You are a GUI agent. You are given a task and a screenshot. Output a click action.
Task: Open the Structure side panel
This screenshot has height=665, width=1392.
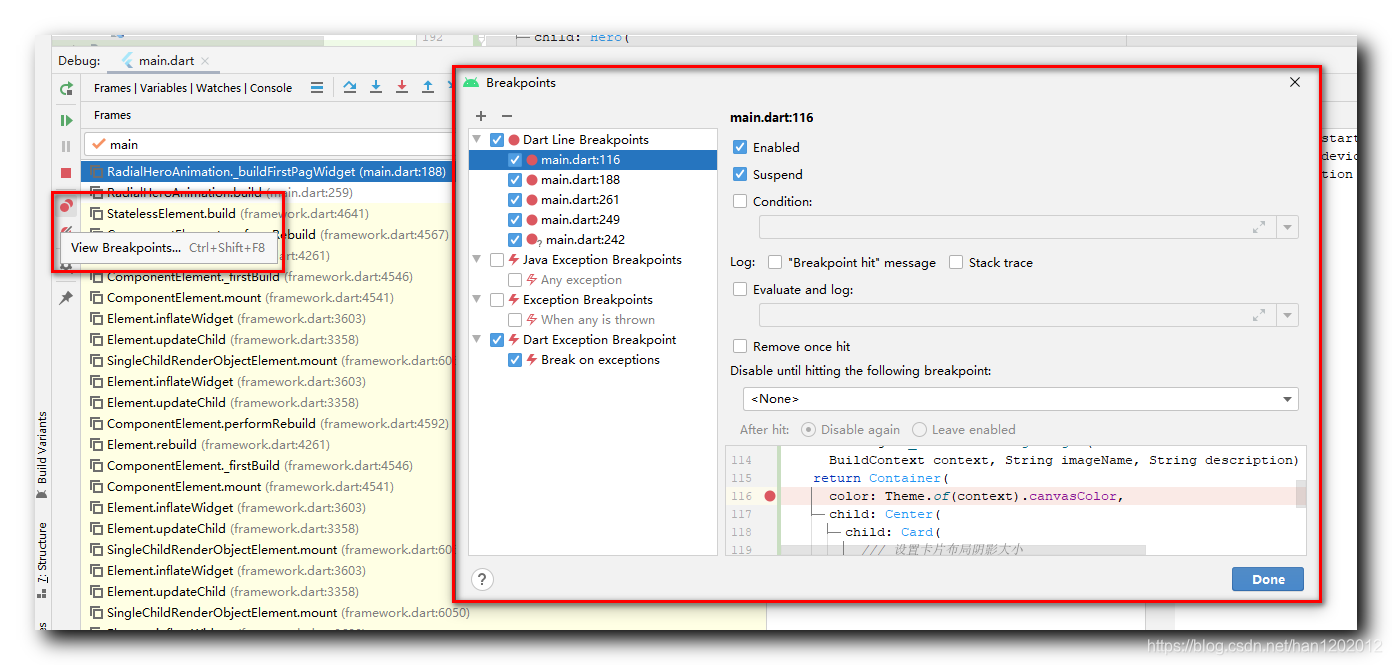coord(42,558)
